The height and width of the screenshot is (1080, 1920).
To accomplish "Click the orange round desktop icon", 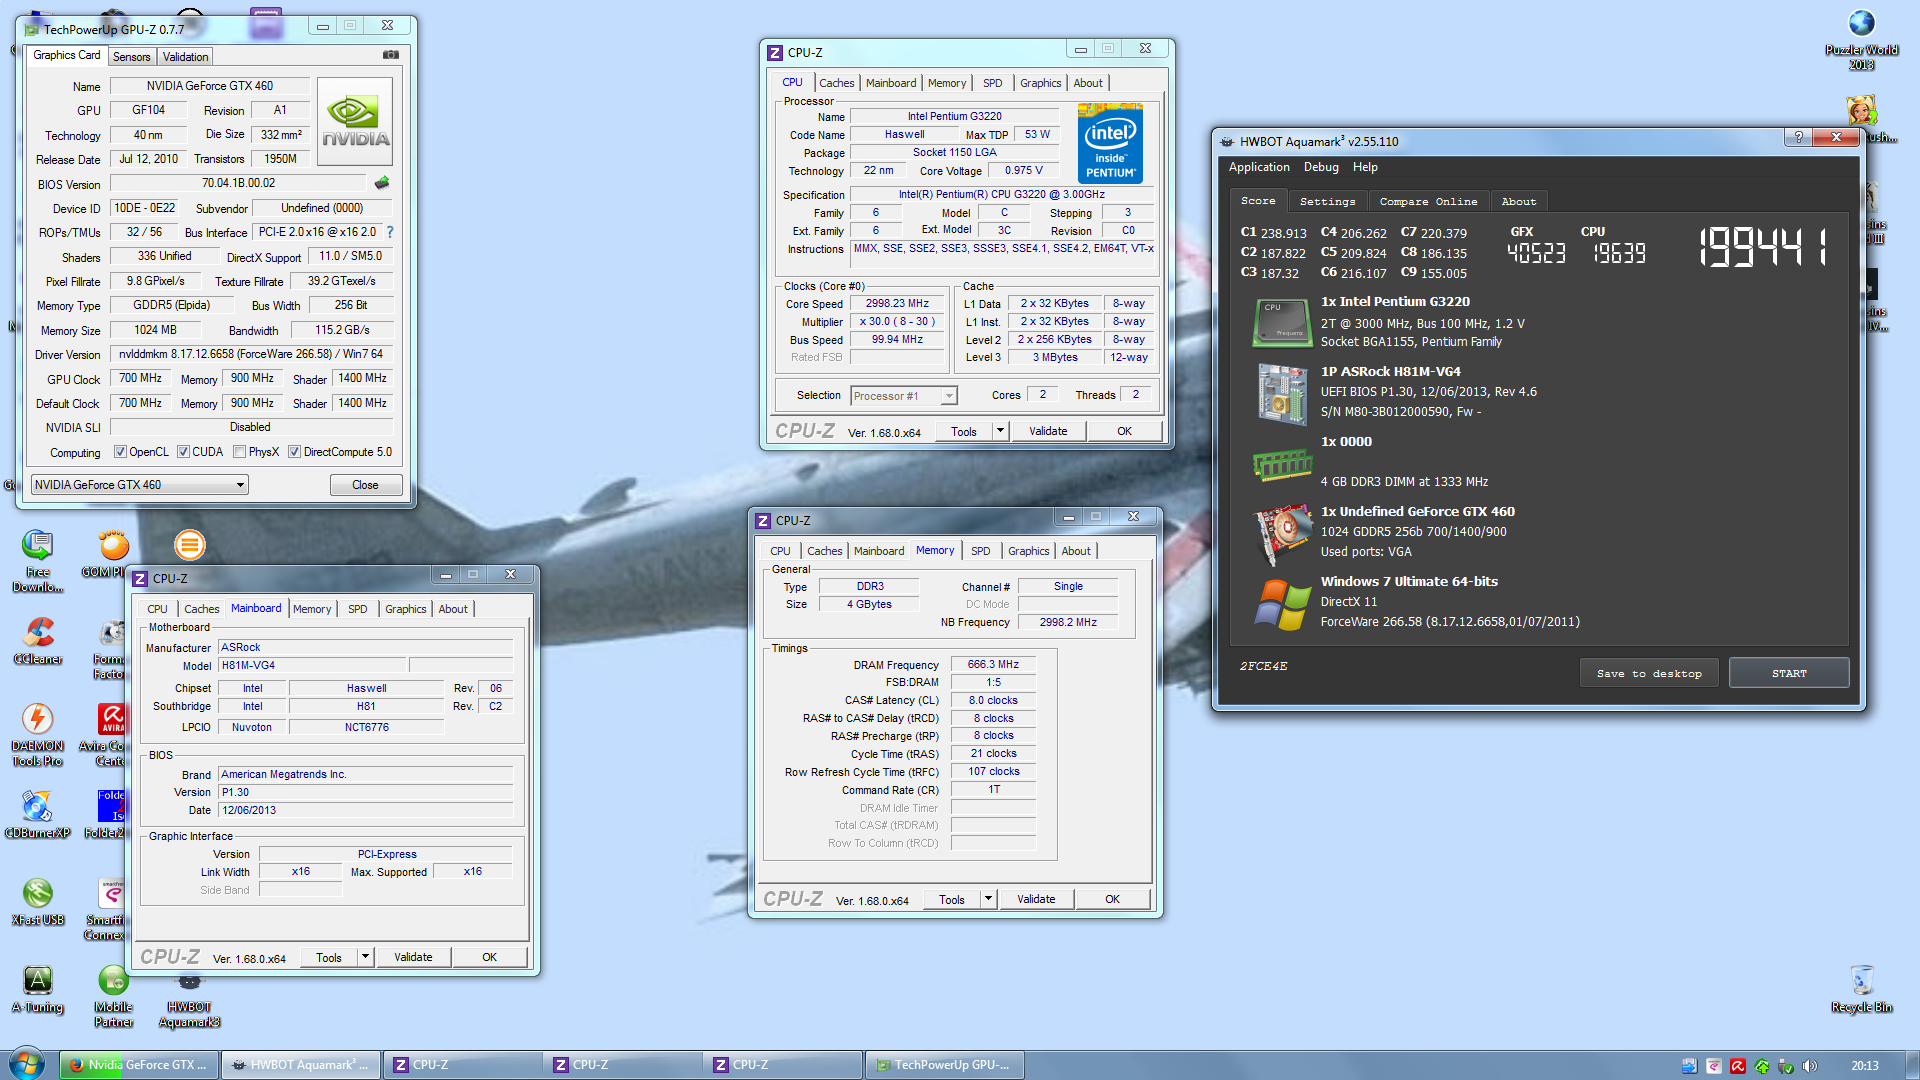I will (x=189, y=545).
